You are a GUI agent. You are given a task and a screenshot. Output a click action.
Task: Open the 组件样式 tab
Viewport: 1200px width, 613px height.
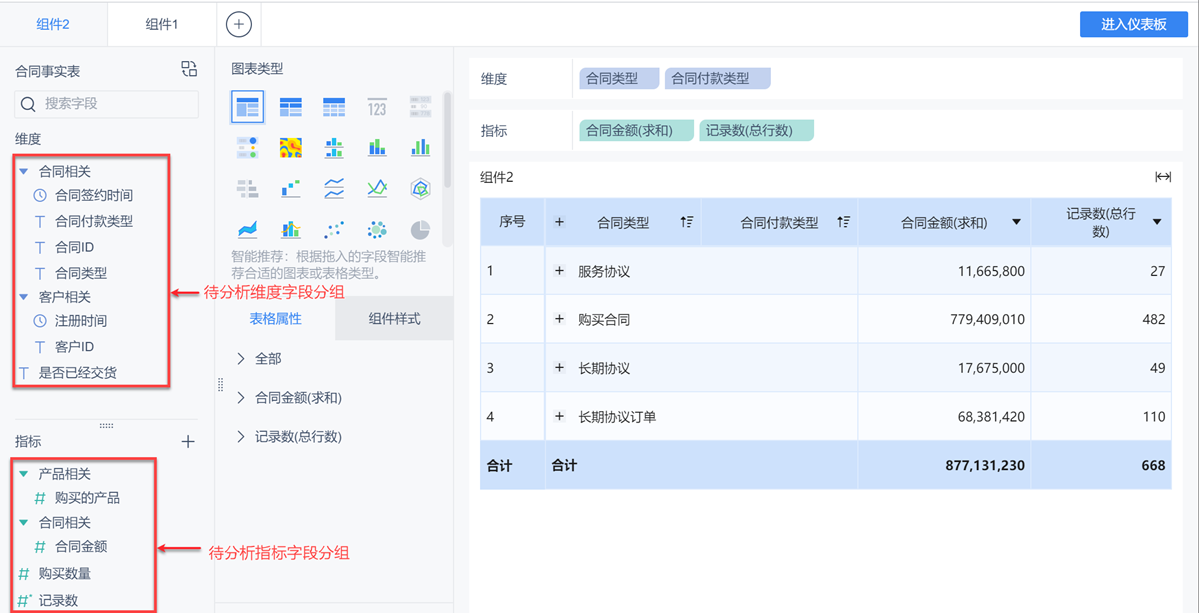[x=394, y=319]
